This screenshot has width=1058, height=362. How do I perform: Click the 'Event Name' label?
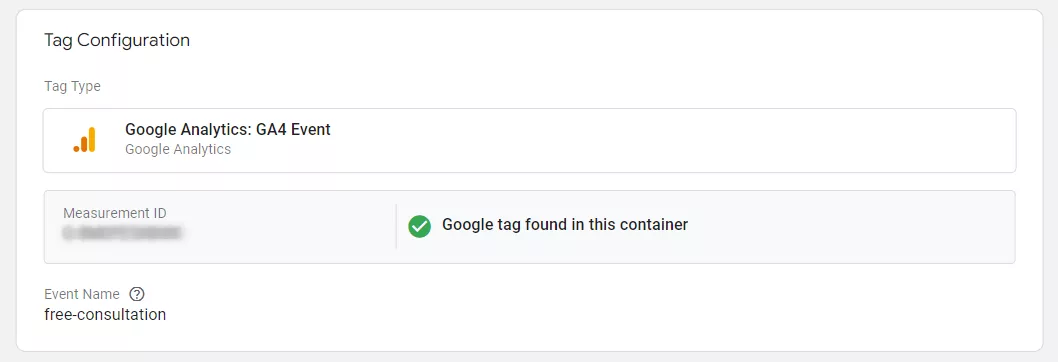point(82,294)
